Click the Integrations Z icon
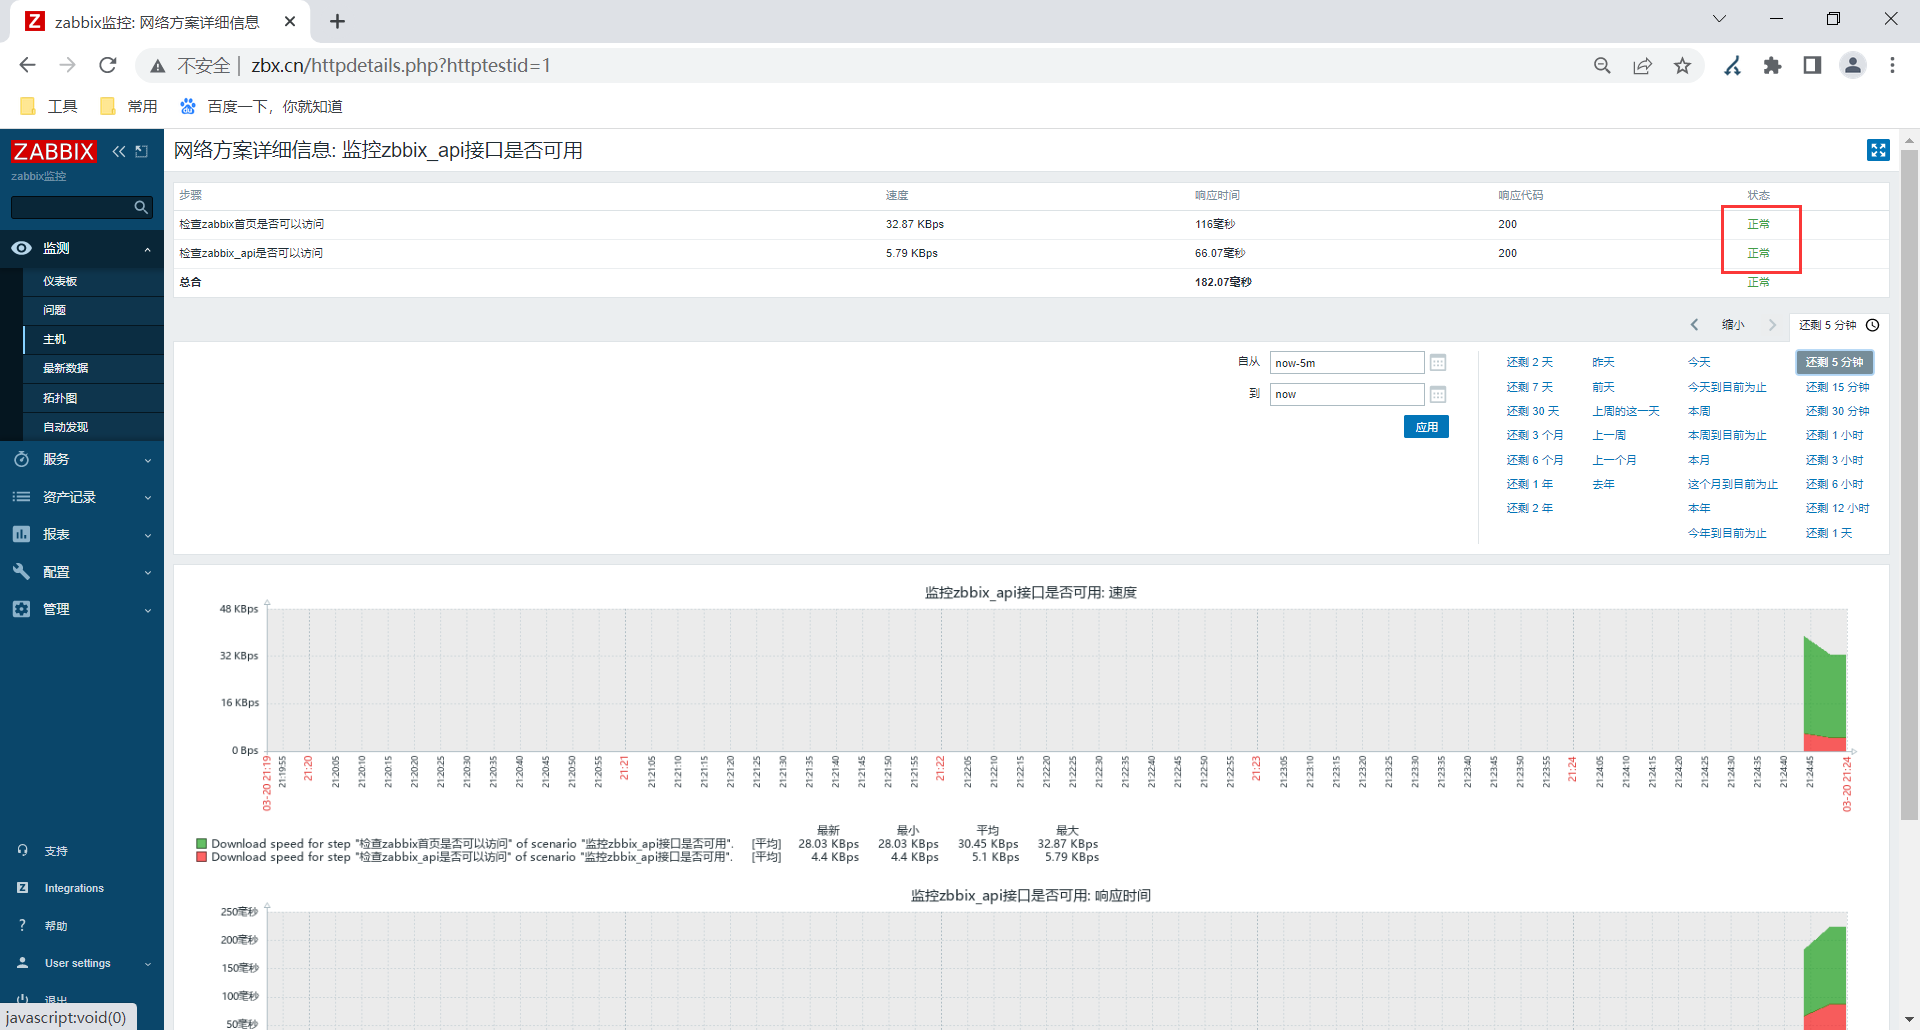 coord(22,888)
